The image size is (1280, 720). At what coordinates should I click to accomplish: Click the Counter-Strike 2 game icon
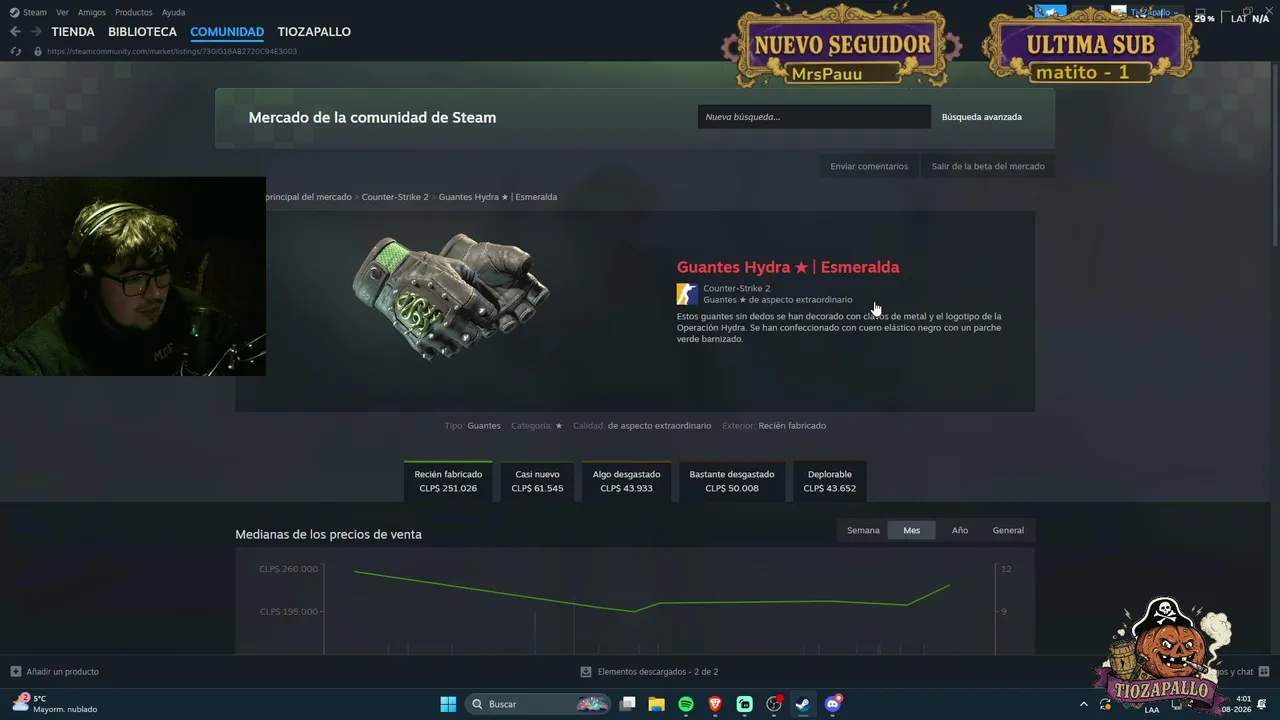coord(687,294)
